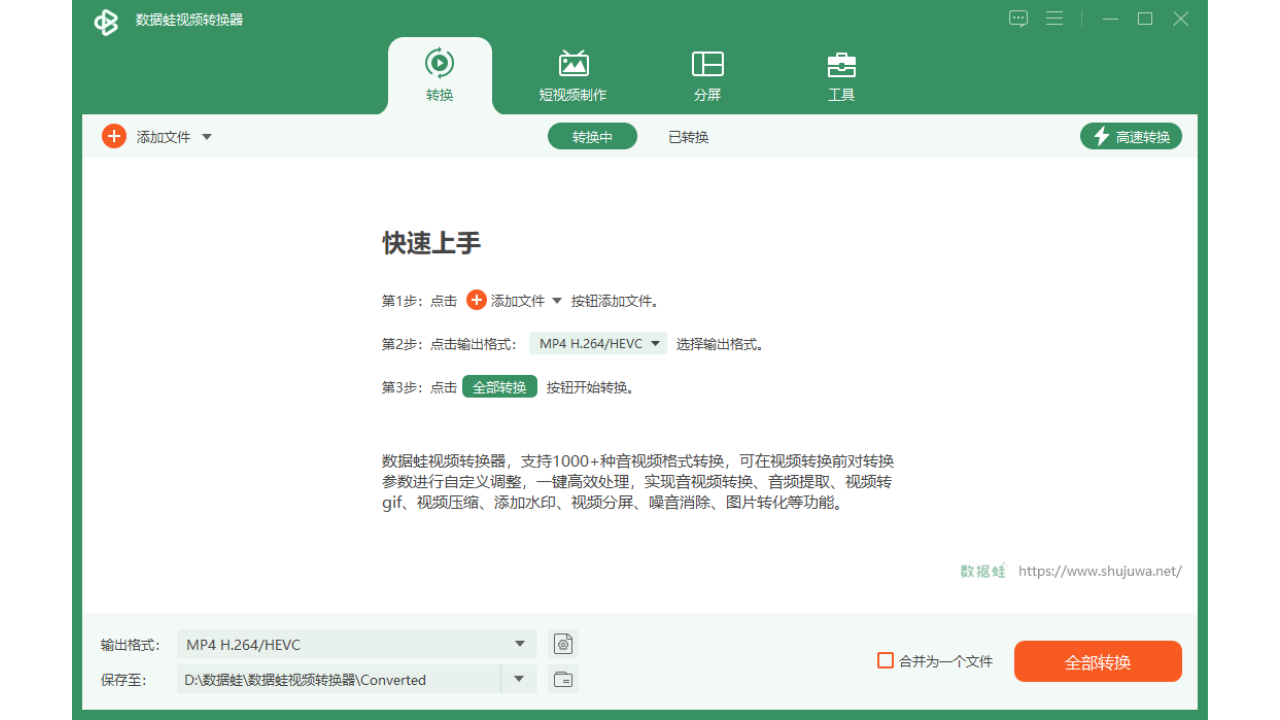This screenshot has width=1280, height=720.
Task: Switch to 已转换 converted list
Action: pos(688,137)
